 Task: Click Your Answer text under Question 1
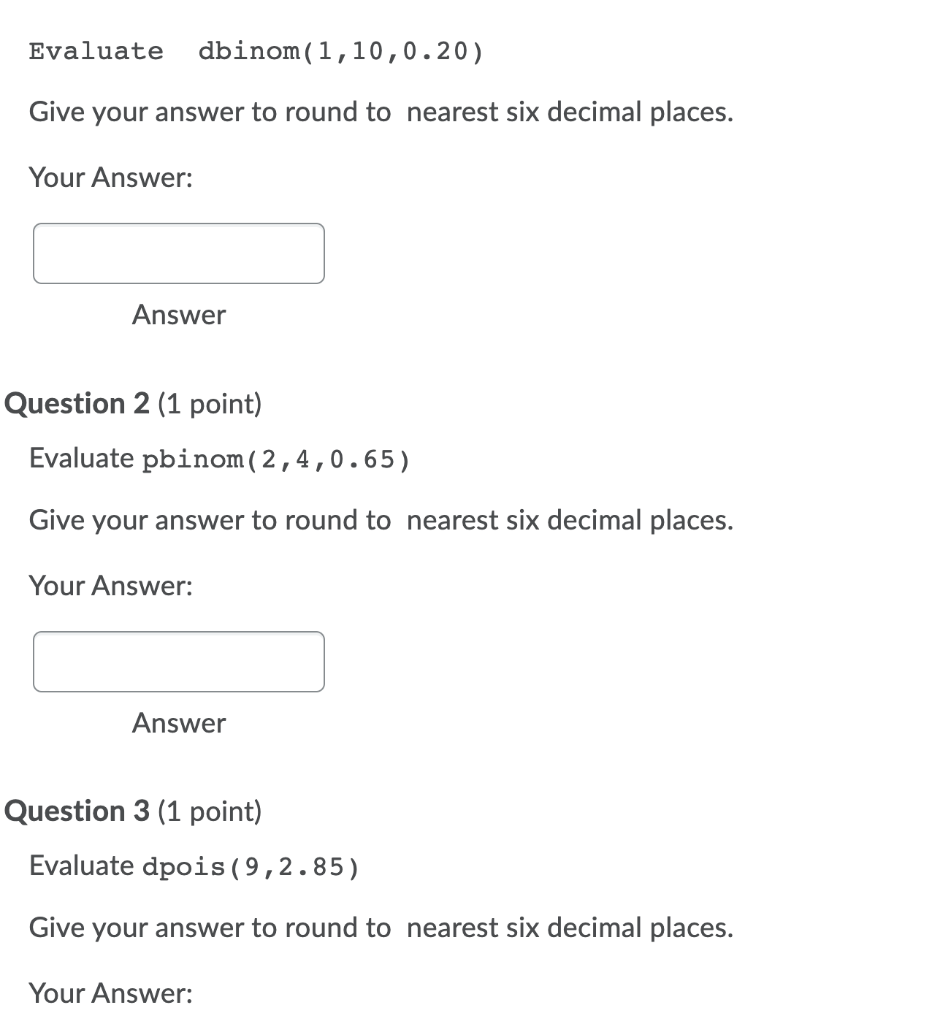tap(110, 177)
